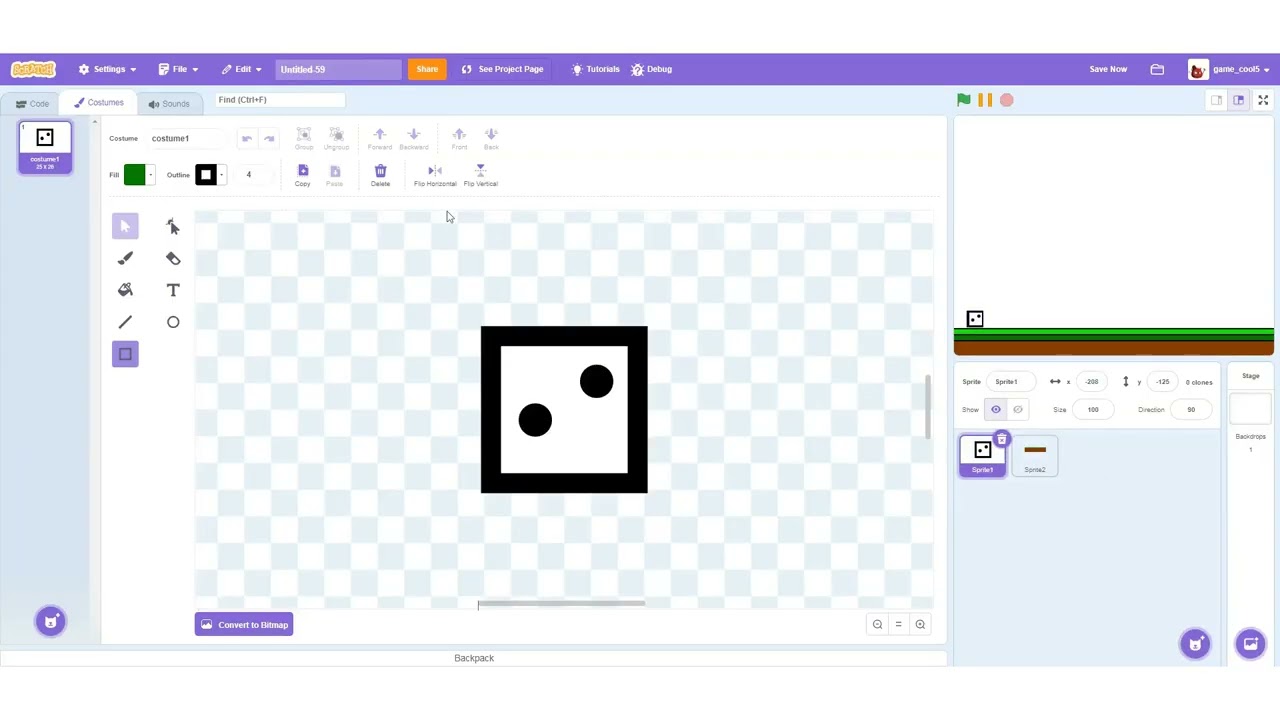Open the Edit dropdown menu

tap(241, 69)
